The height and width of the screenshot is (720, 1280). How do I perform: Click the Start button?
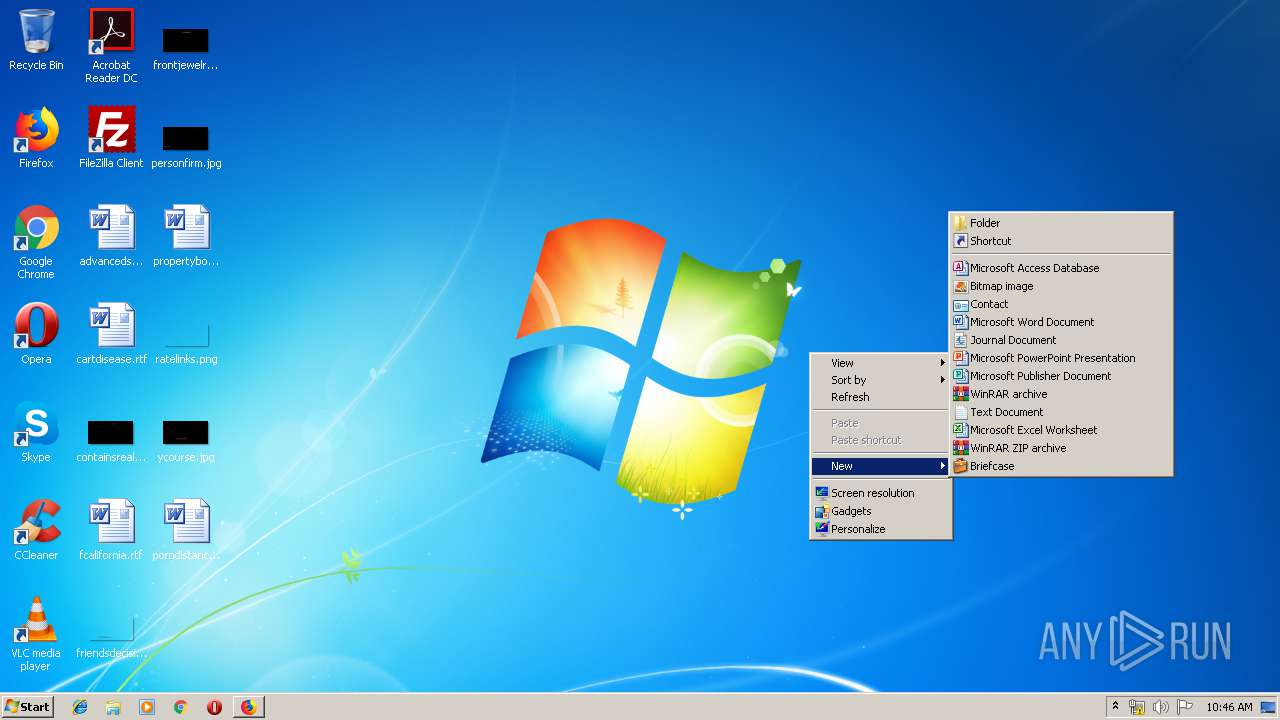[28, 706]
